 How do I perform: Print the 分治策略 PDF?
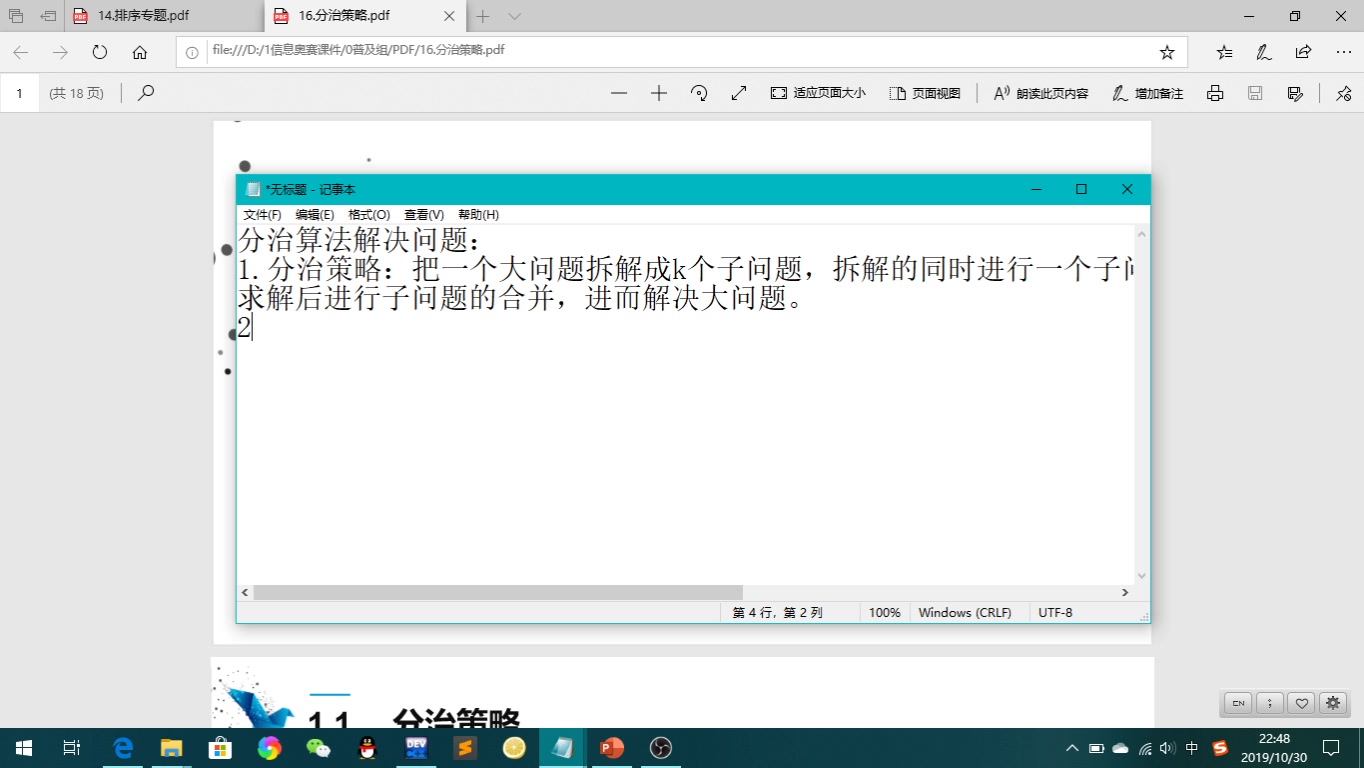pyautogui.click(x=1214, y=92)
